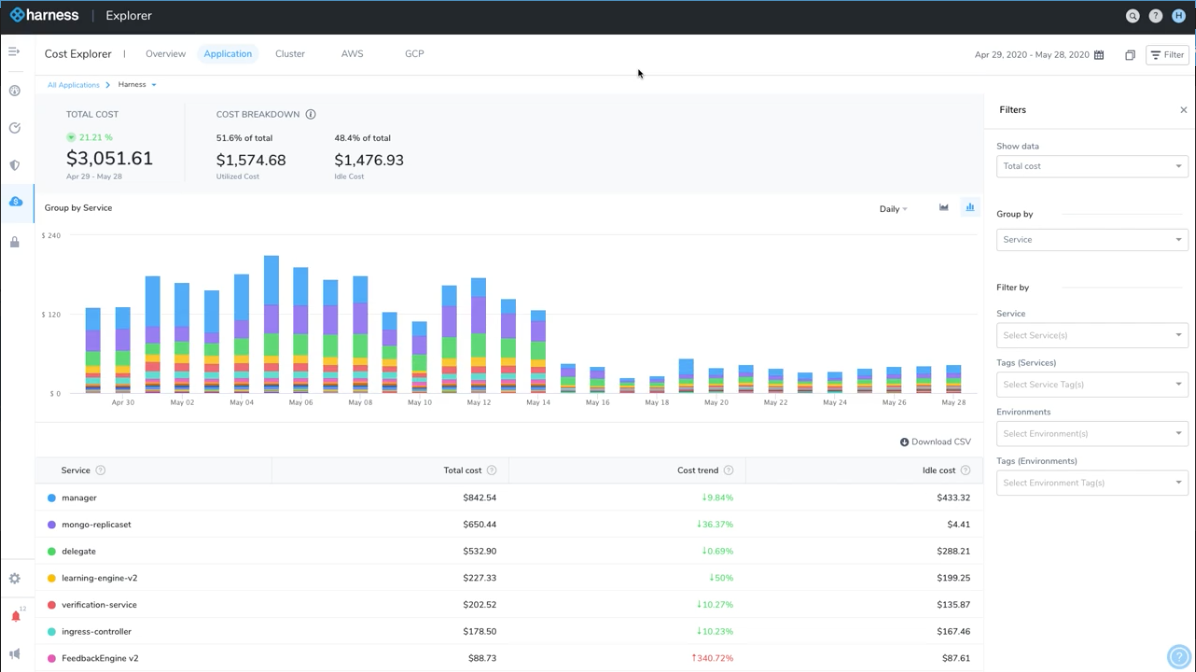The width and height of the screenshot is (1196, 672).
Task: Open the cloud cost sidebar icon
Action: (x=15, y=202)
